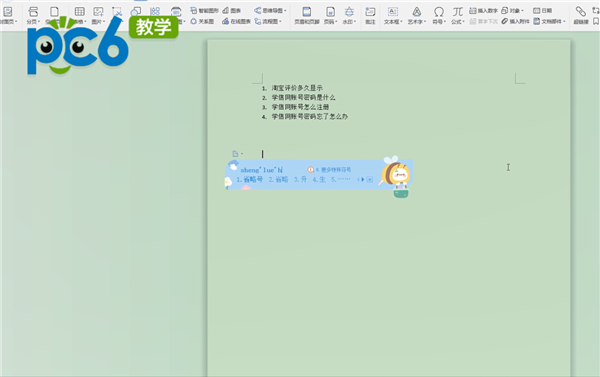Click the Chart (图表) icon
Screen dimensions: 600x377
coord(232,11)
